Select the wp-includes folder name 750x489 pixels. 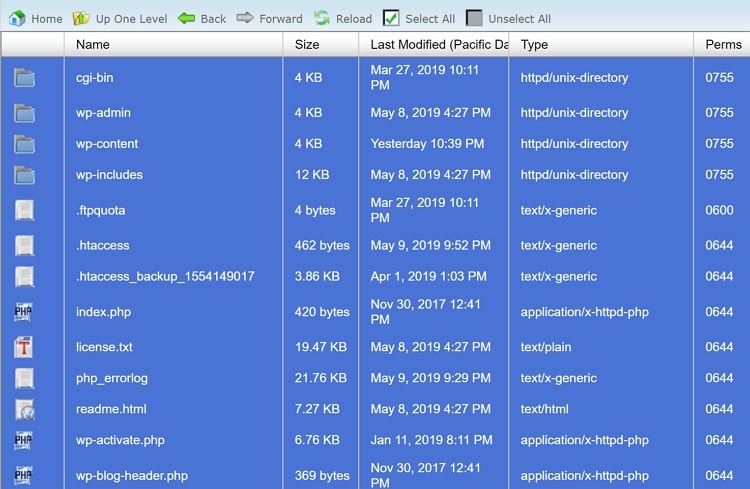coord(110,175)
